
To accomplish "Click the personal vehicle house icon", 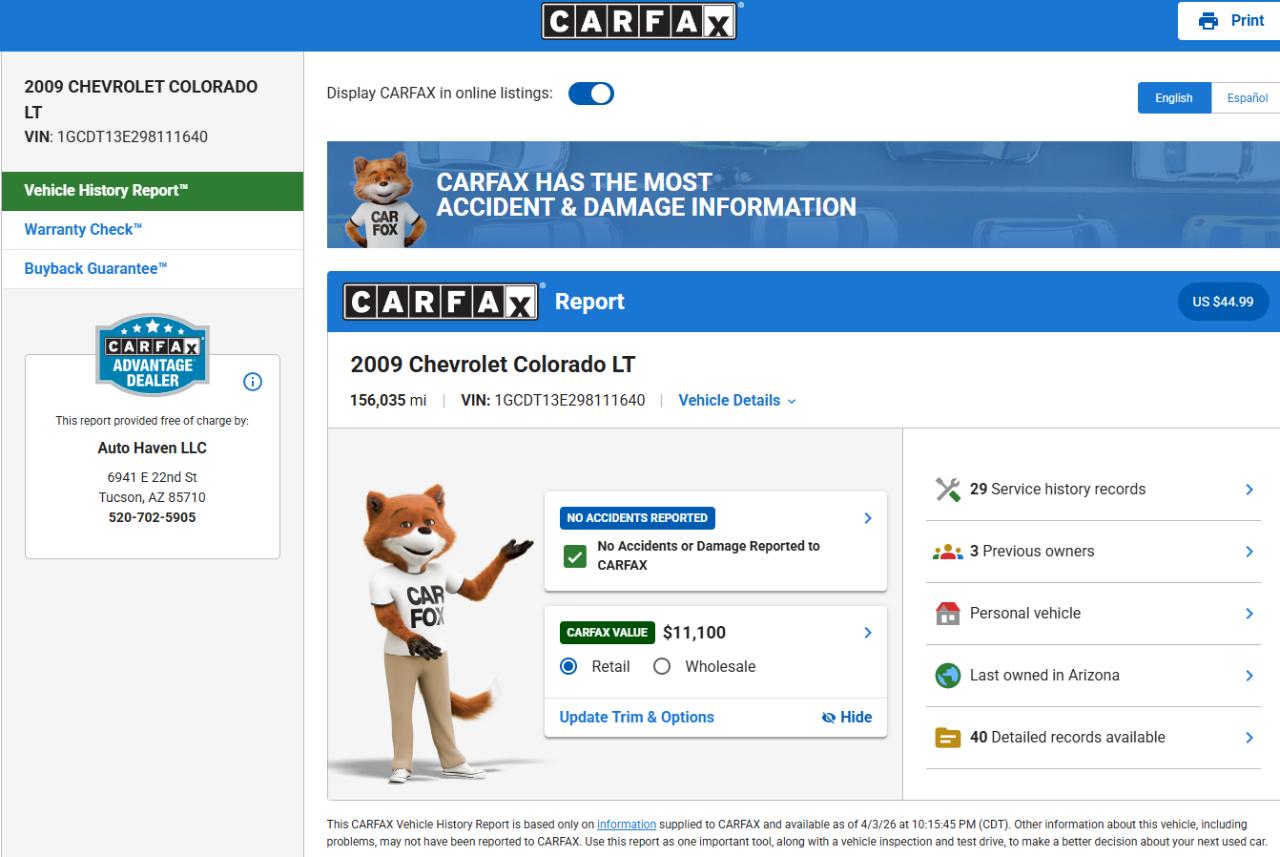I will [x=947, y=614].
